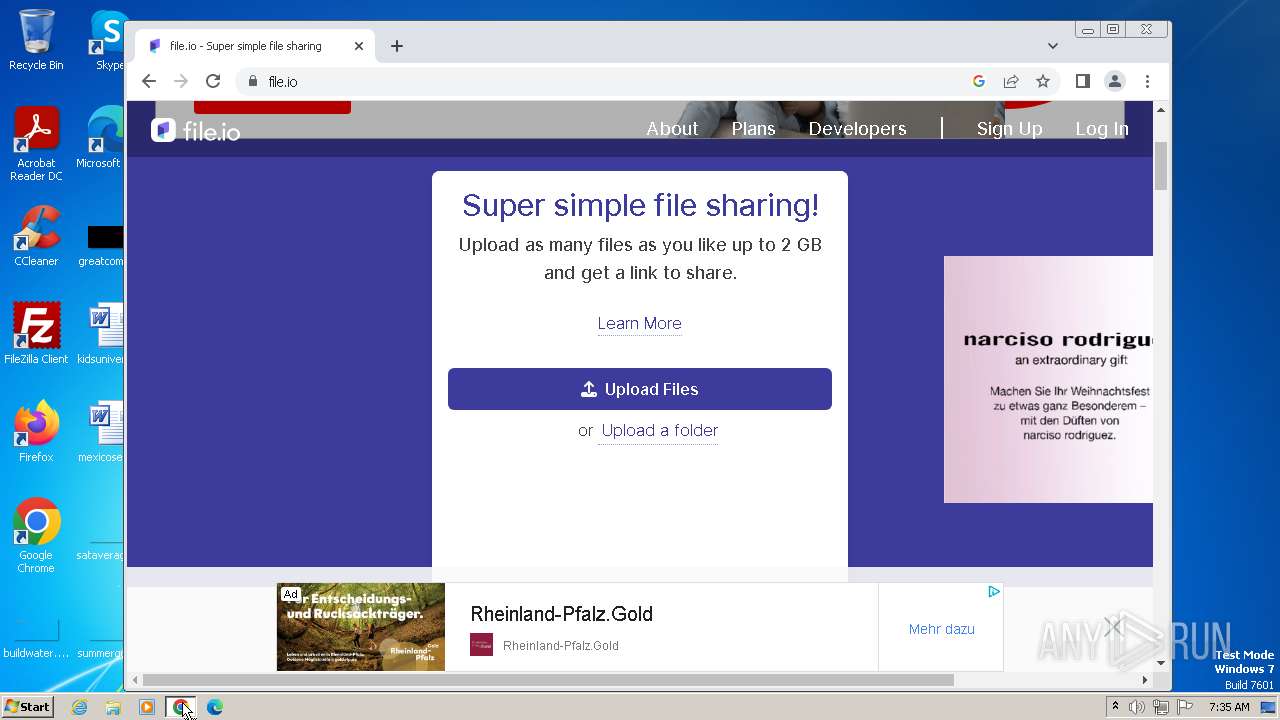Screen dimensions: 1280x720
Task: Open a new tab with the plus button
Action: pos(397,46)
